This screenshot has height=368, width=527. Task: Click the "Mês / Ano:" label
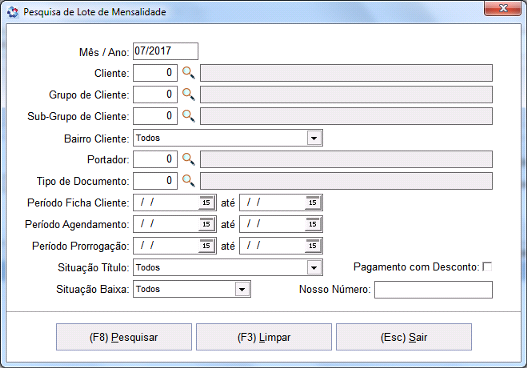point(104,52)
